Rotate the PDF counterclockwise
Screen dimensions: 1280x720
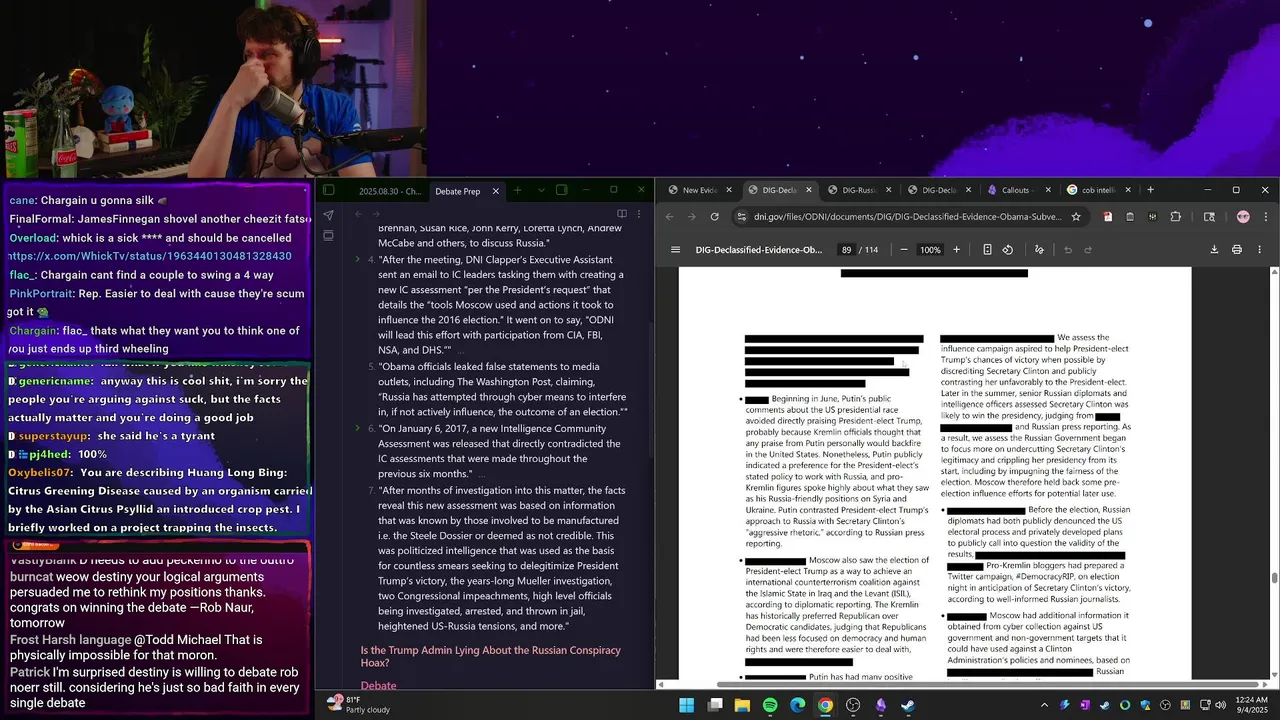pos(1008,250)
